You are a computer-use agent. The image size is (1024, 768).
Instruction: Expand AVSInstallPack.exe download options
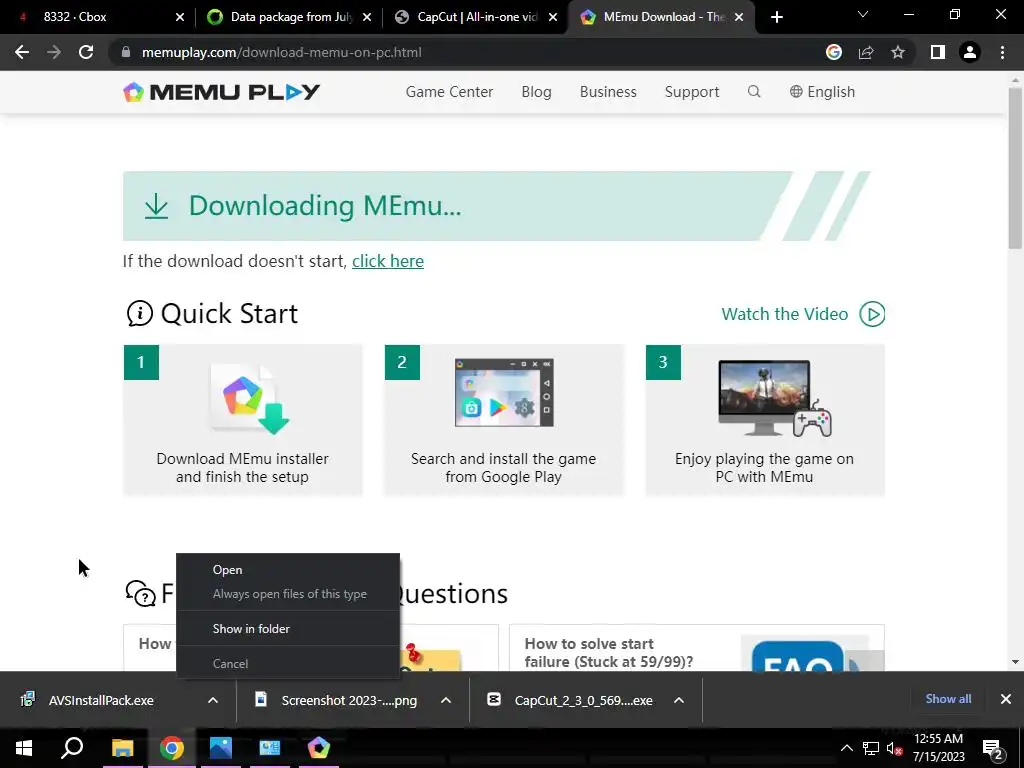(213, 700)
